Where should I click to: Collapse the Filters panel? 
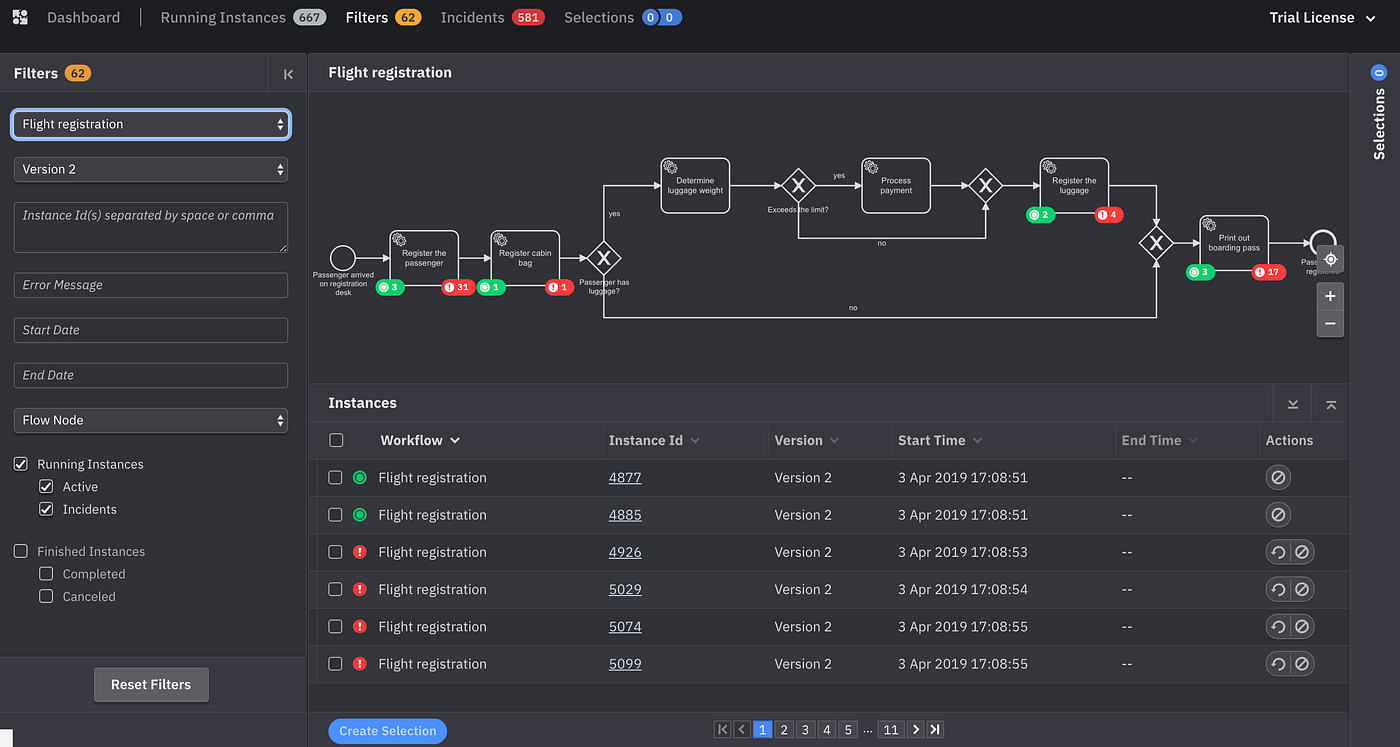(x=288, y=74)
